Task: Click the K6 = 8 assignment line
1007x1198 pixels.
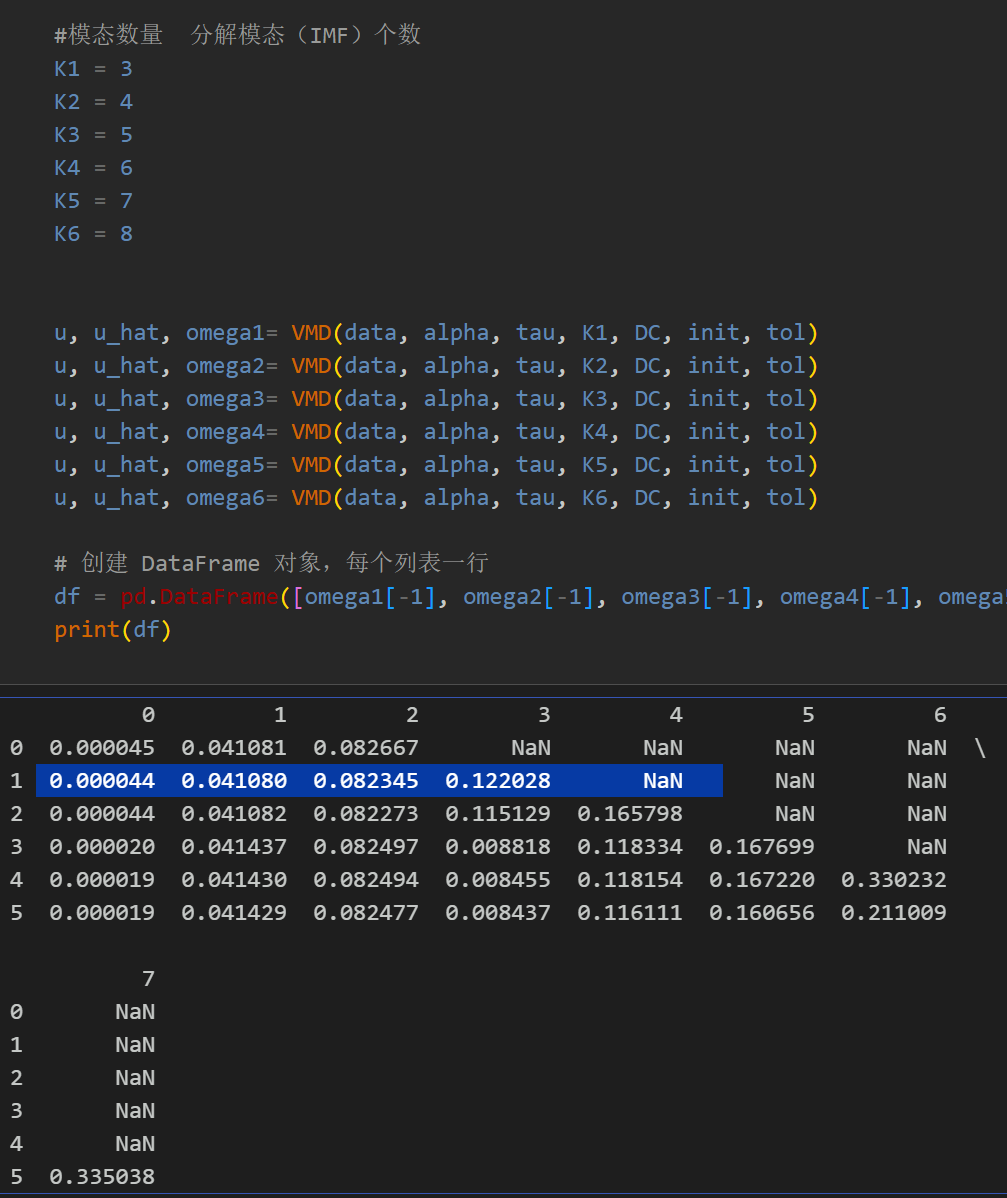Action: pyautogui.click(x=93, y=234)
